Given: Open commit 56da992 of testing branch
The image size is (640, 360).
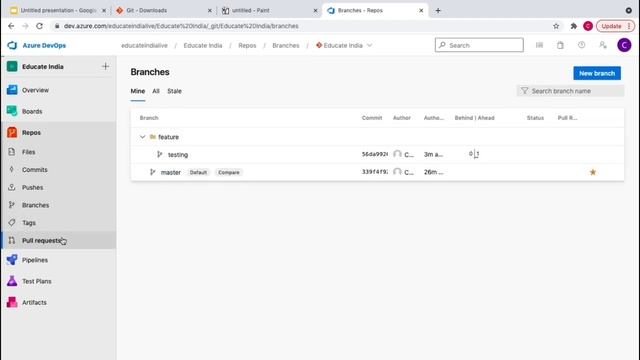Looking at the screenshot, I should [x=375, y=154].
